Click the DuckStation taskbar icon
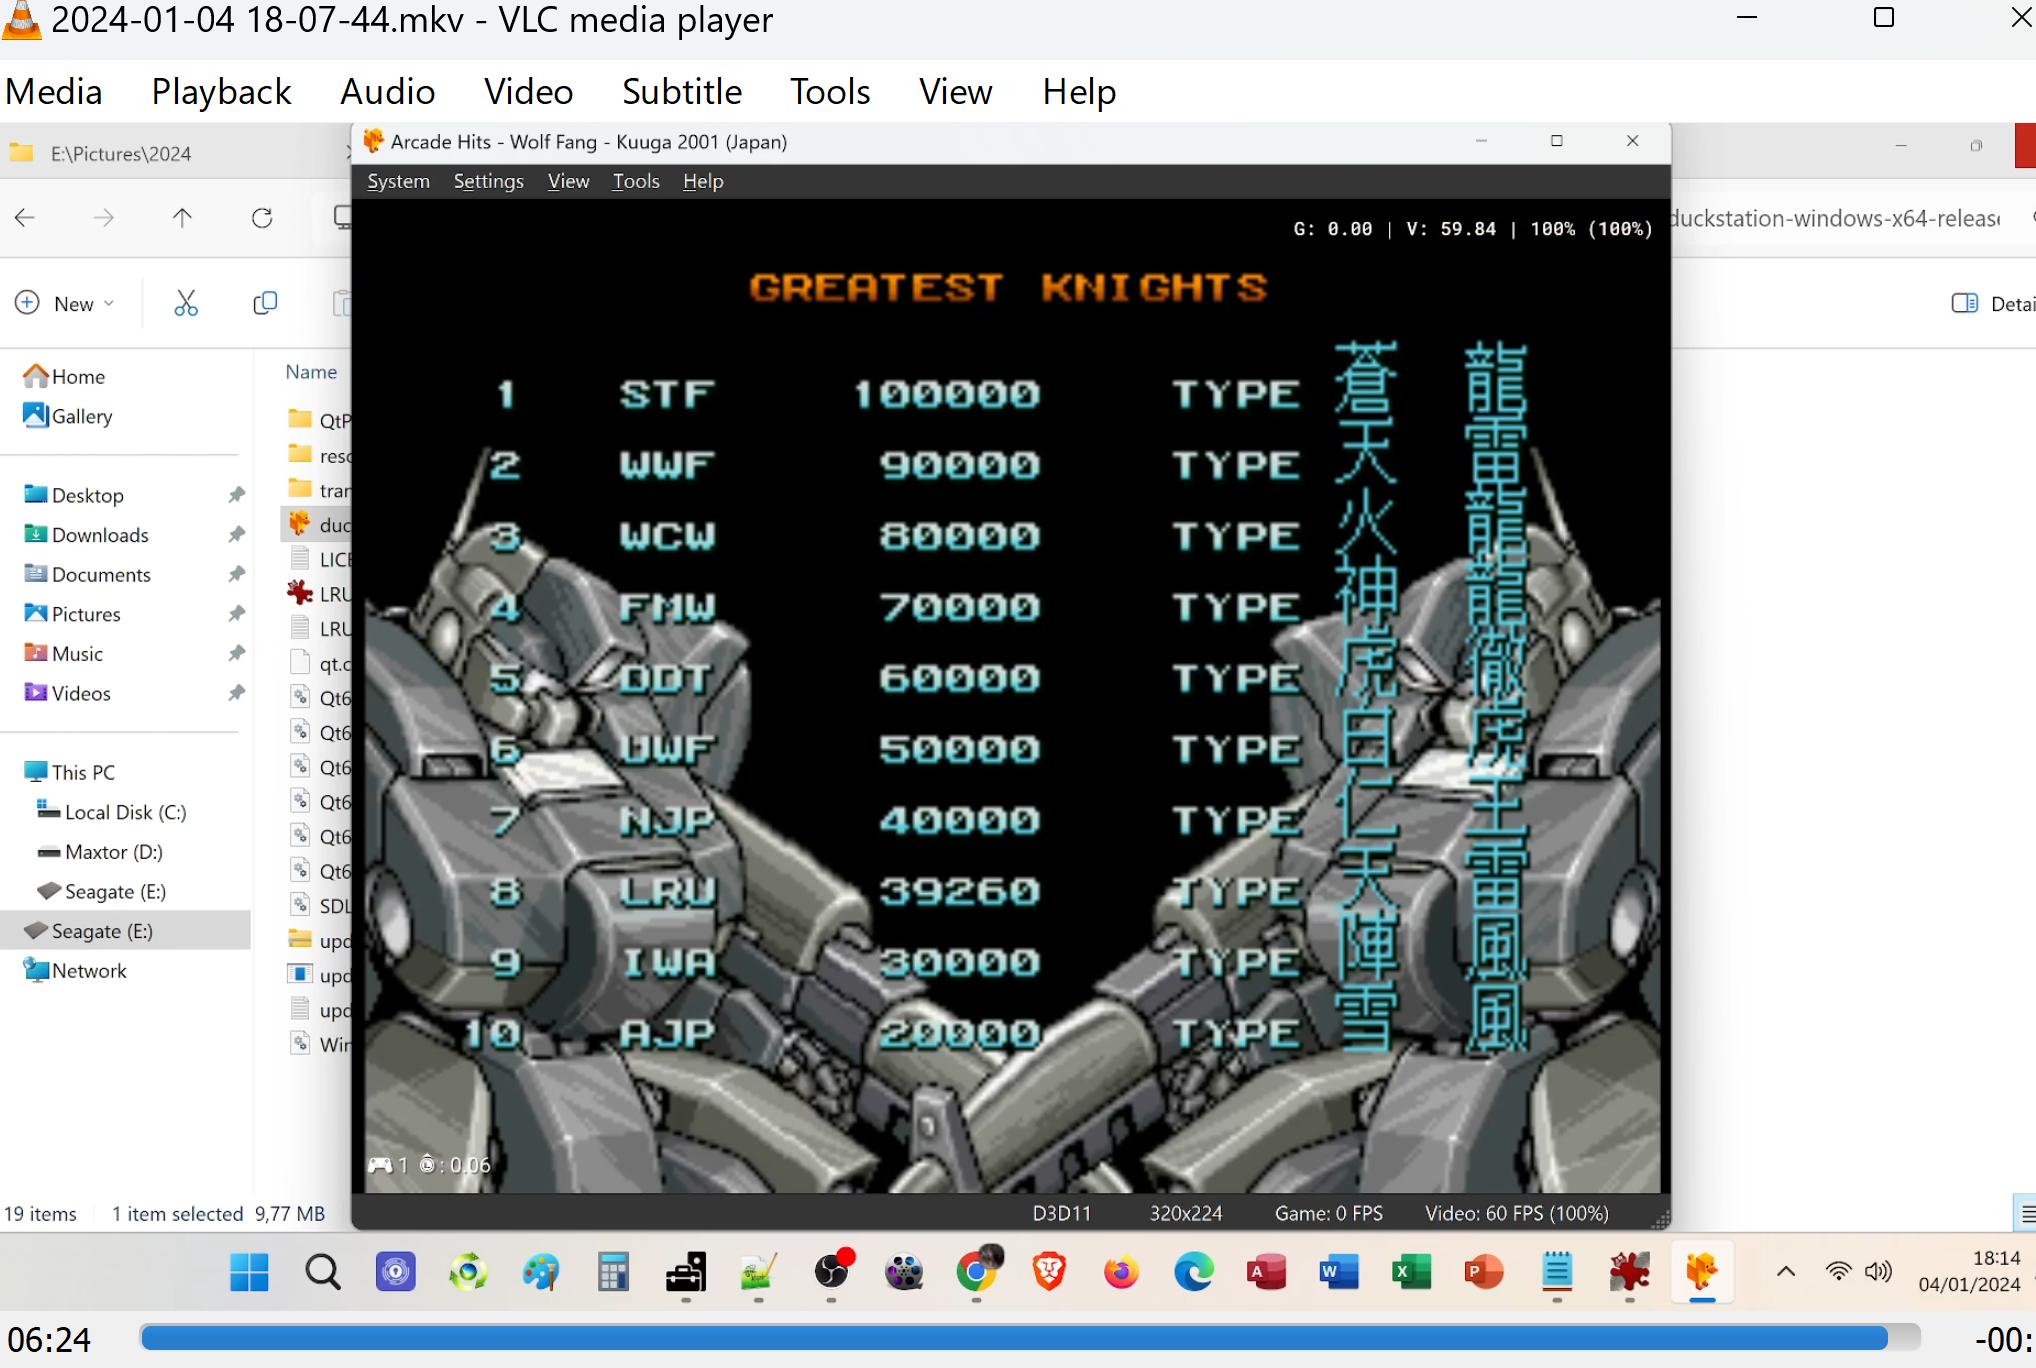Image resolution: width=2036 pixels, height=1368 pixels. point(1701,1272)
